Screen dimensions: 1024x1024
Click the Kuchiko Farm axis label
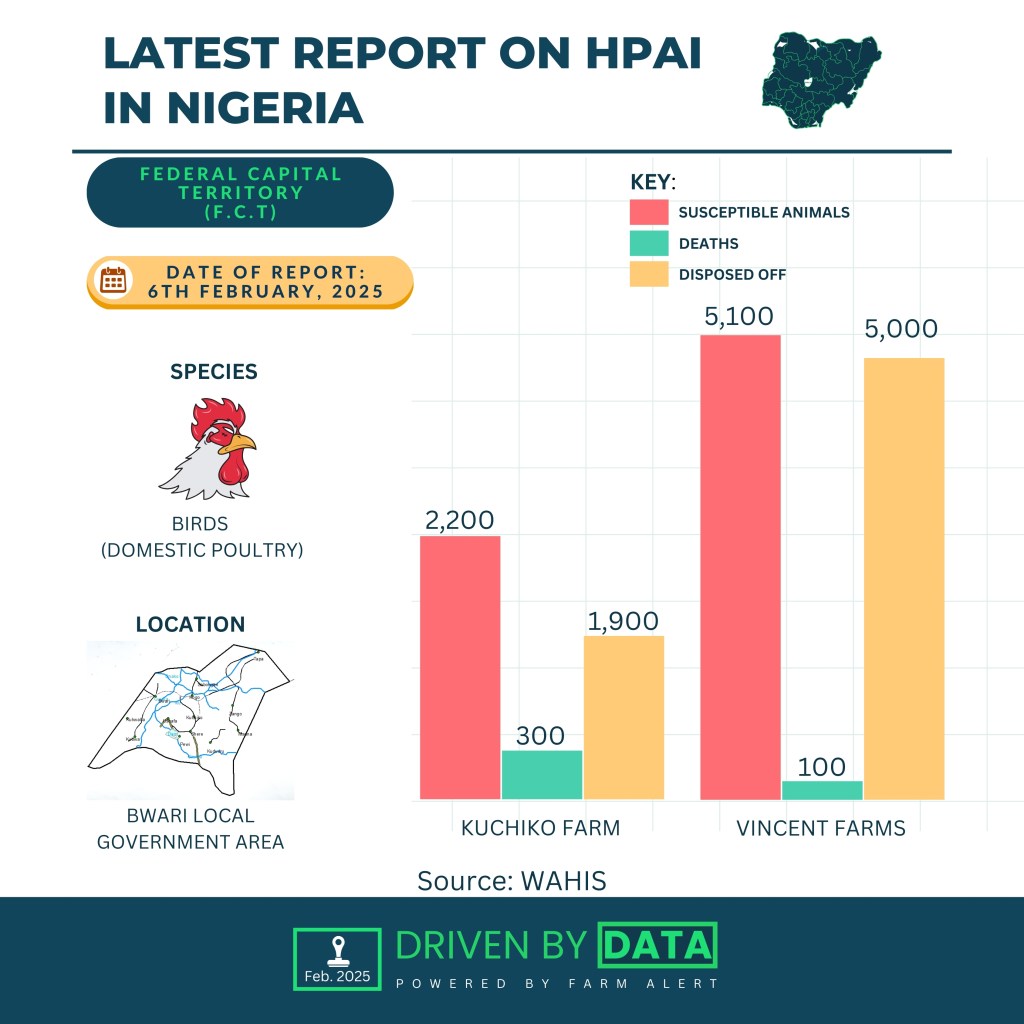(x=540, y=828)
